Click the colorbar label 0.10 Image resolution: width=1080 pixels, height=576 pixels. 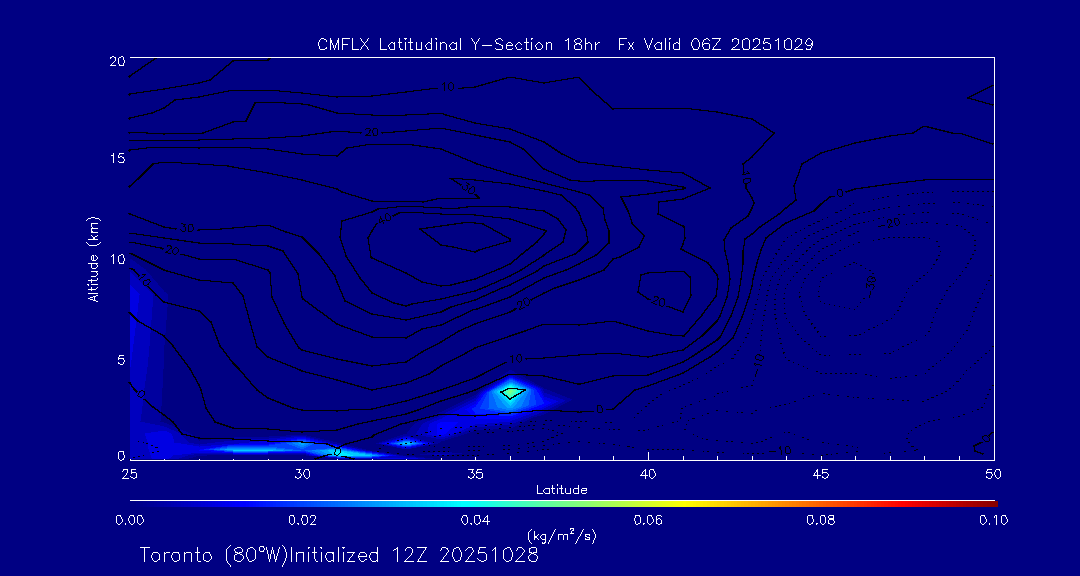(993, 520)
